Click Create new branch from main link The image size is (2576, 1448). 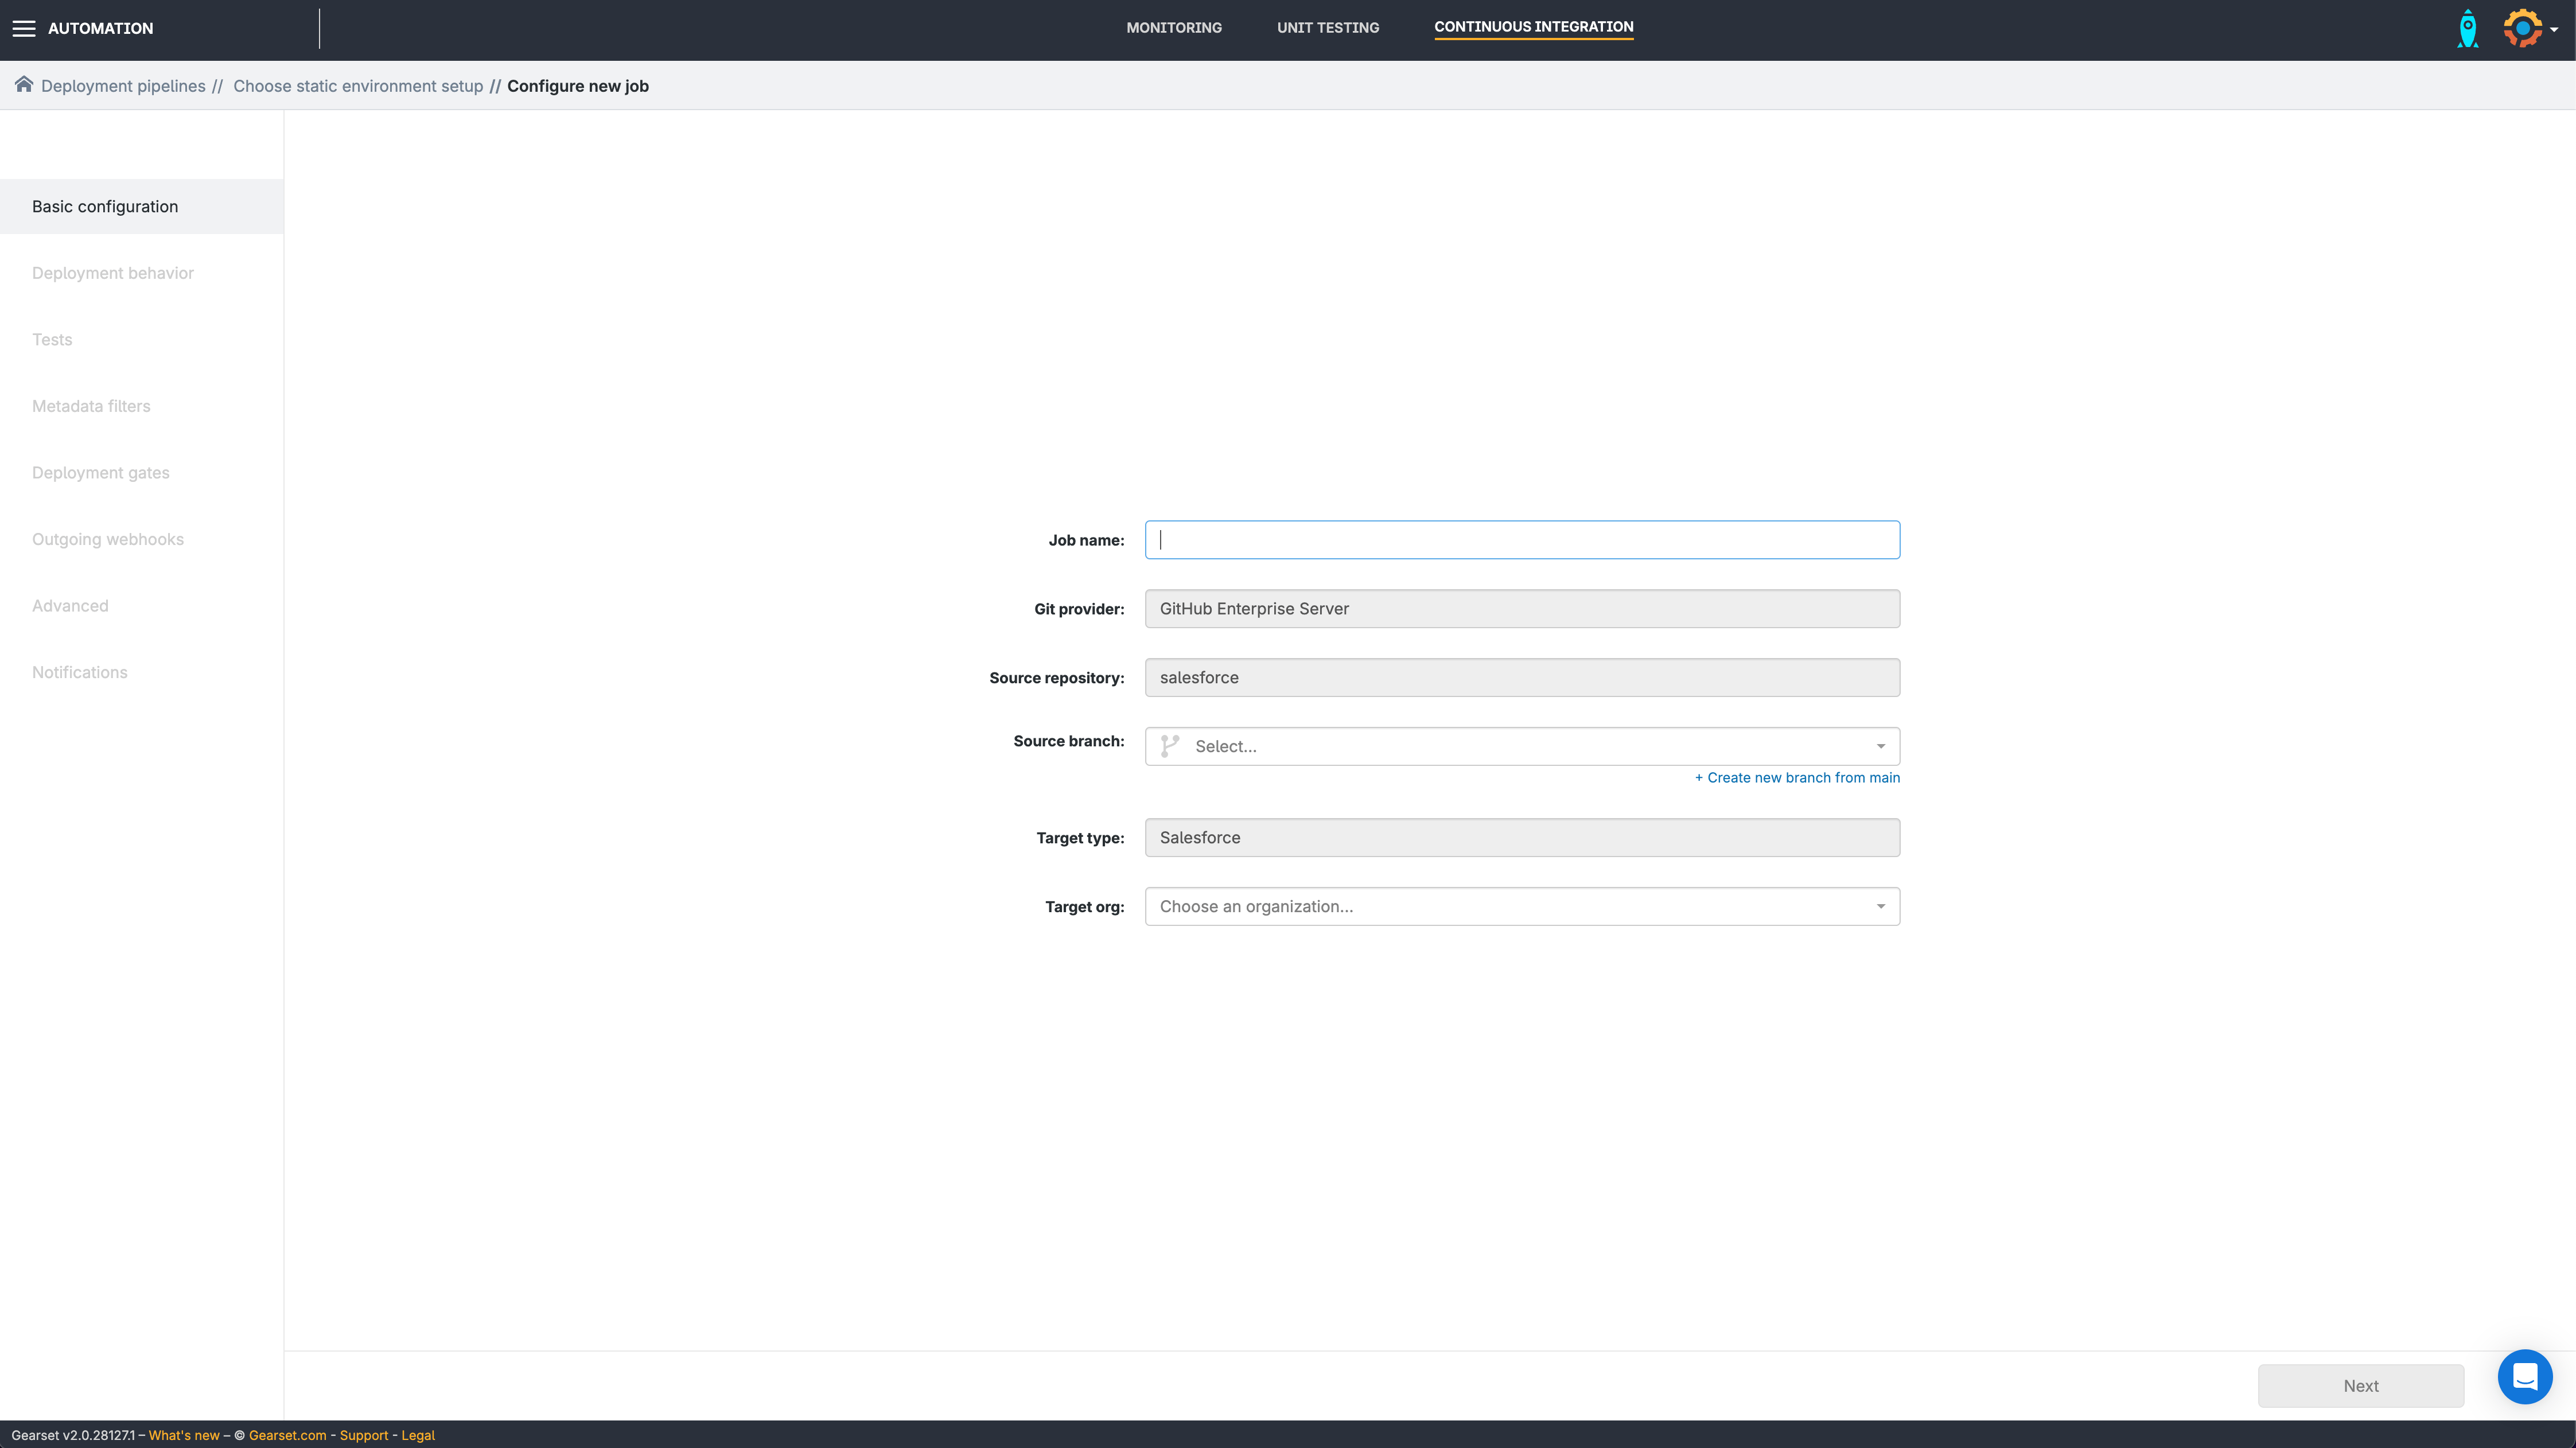point(1797,777)
